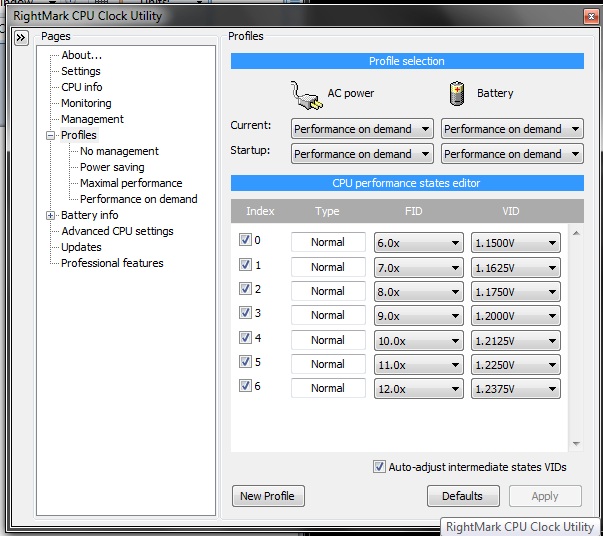Select the Power saving profile
Image resolution: width=603 pixels, height=536 pixels.
112,167
